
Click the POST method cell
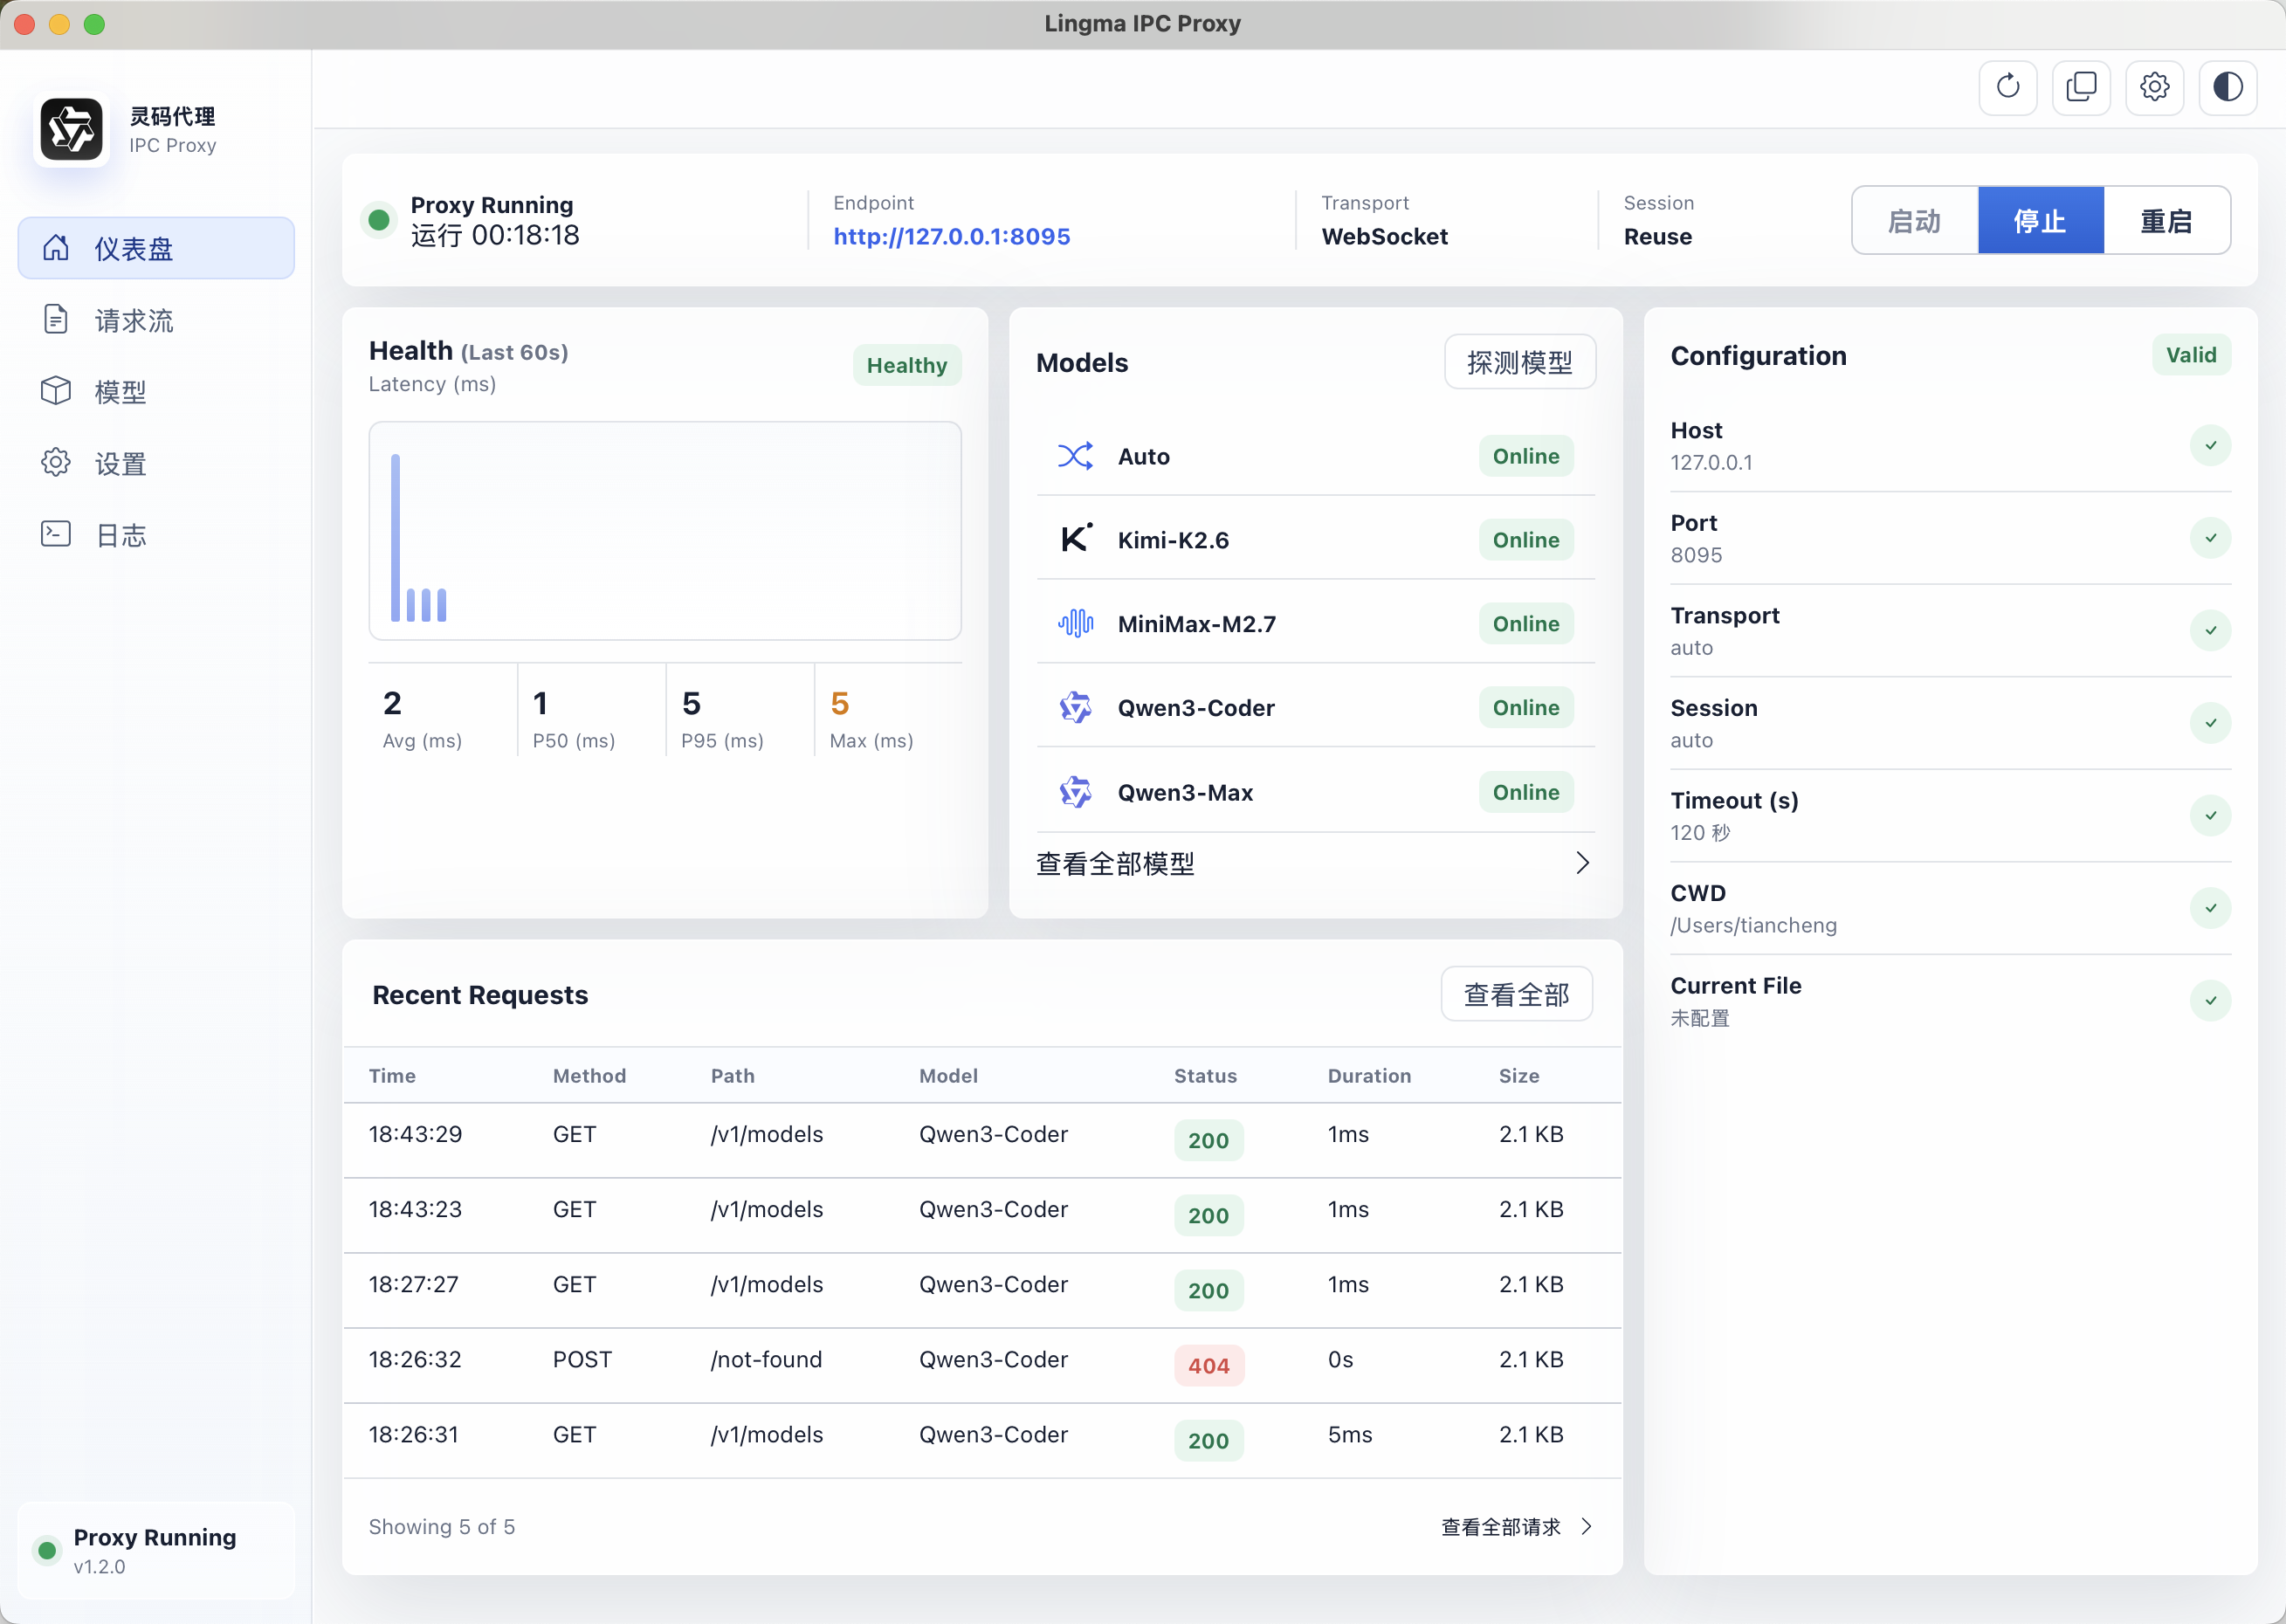tap(582, 1359)
